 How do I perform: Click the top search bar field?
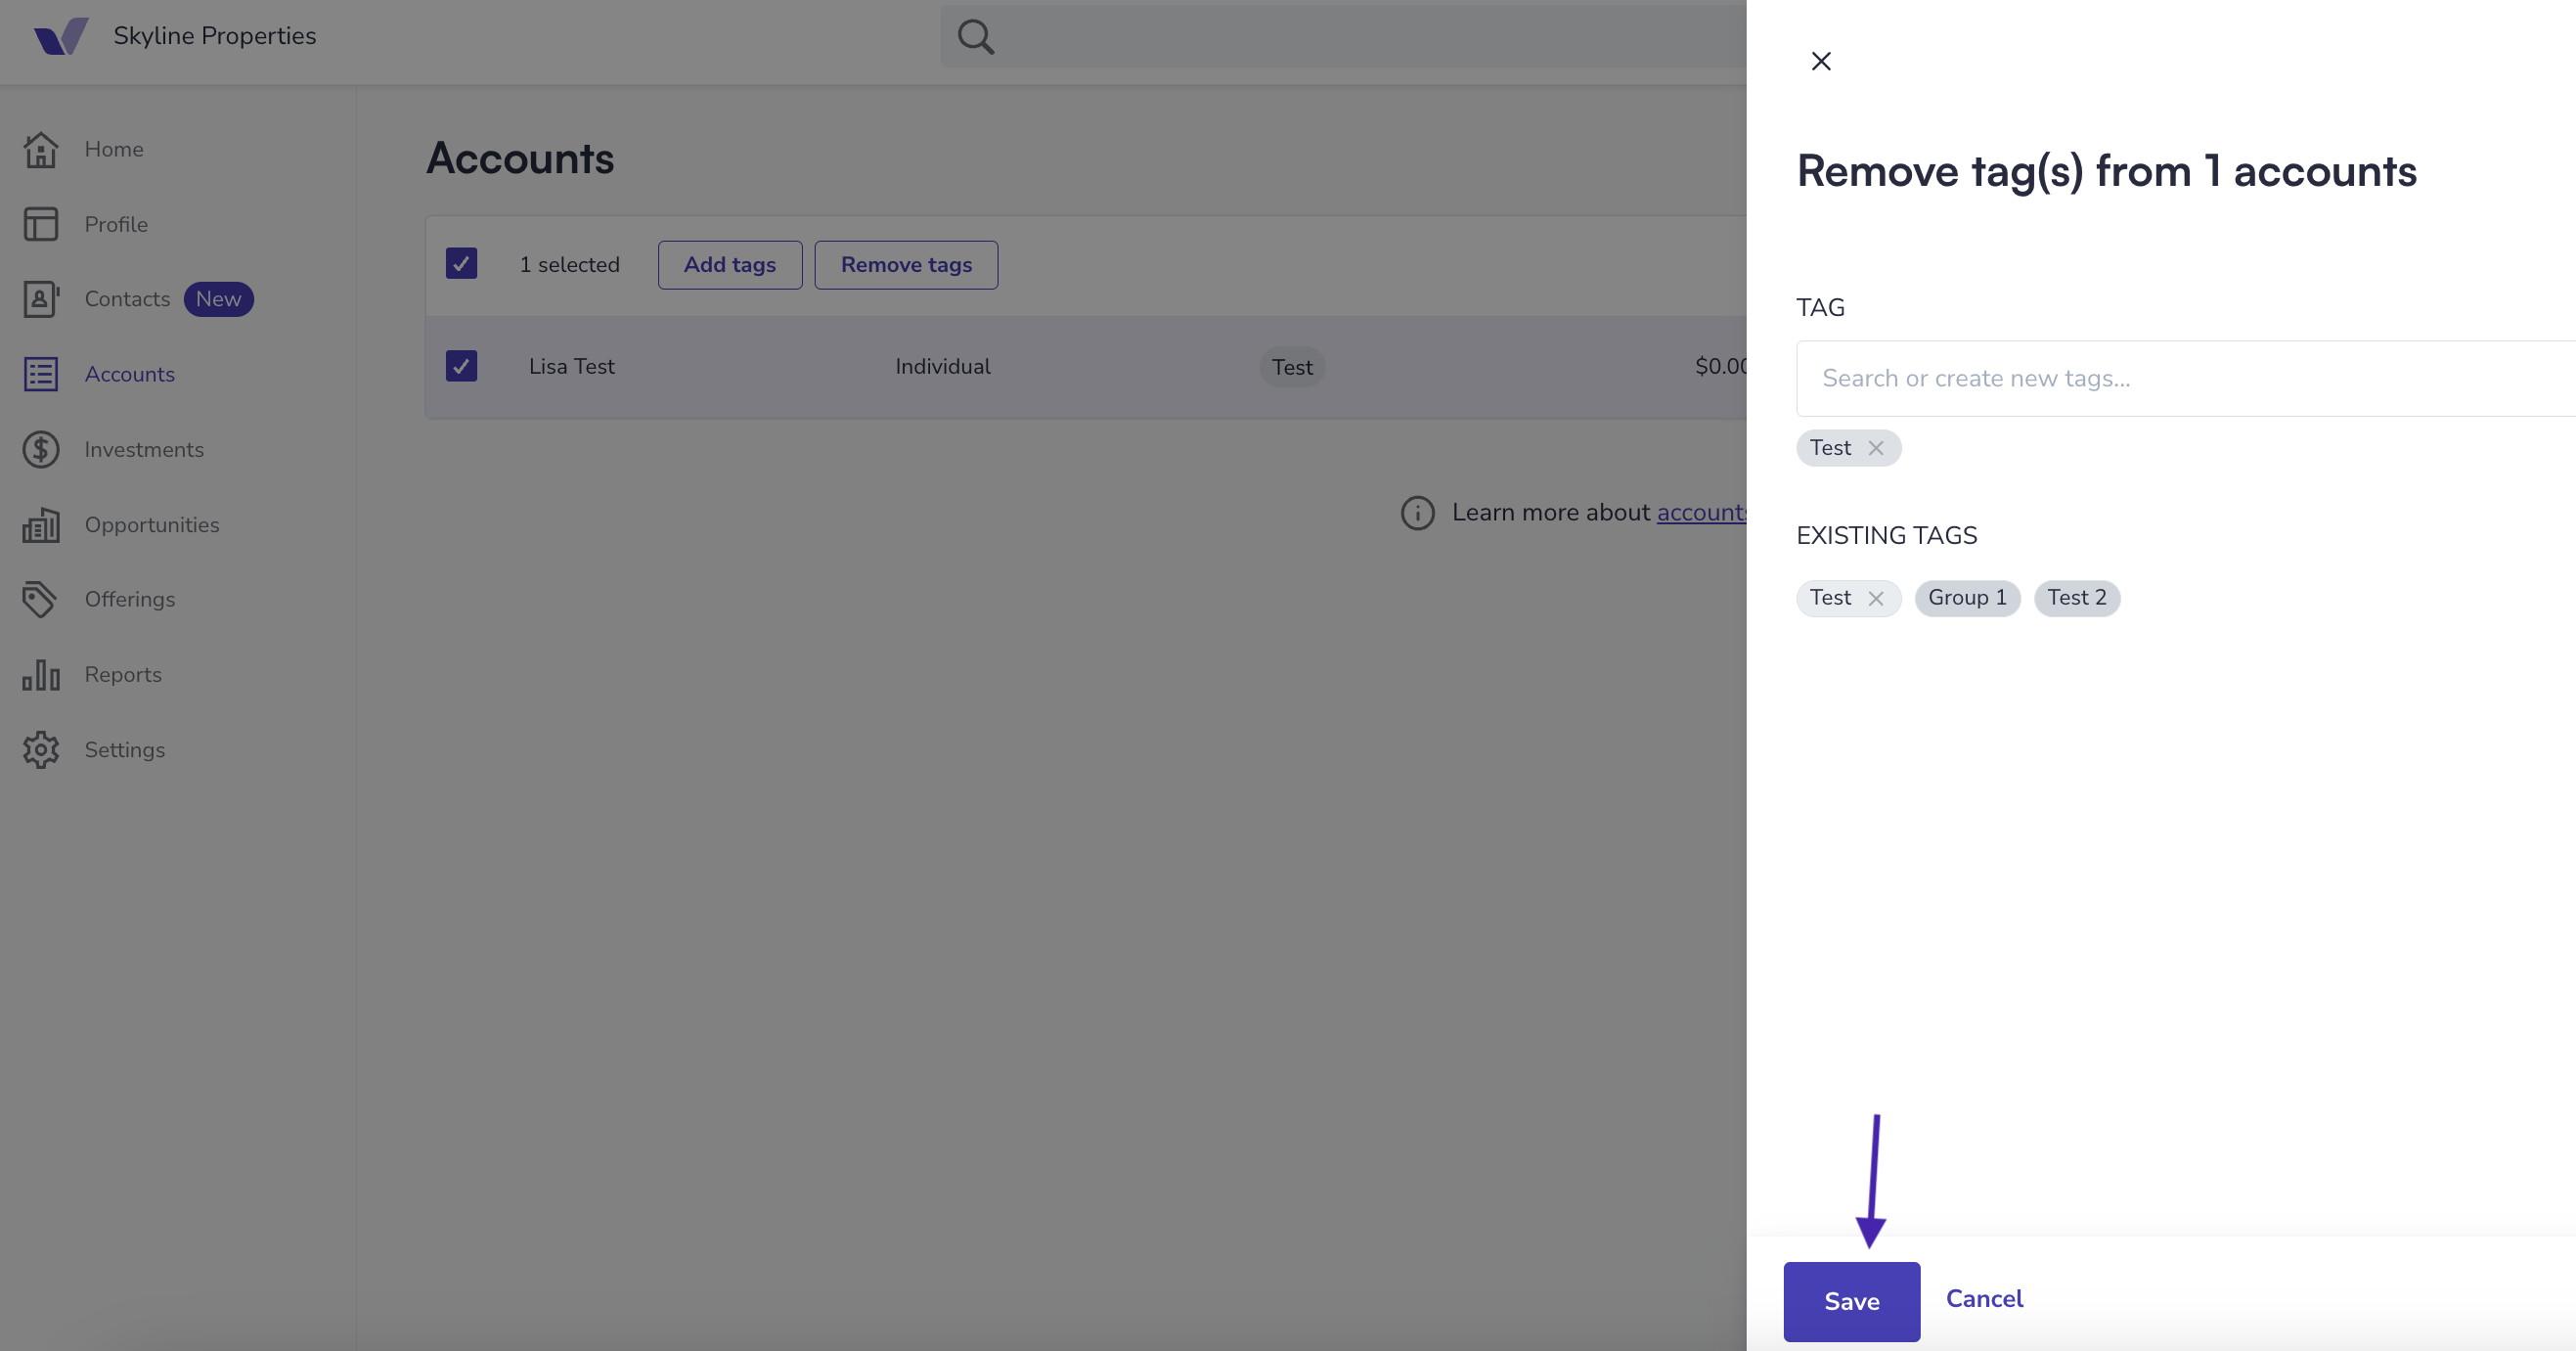(x=1343, y=37)
